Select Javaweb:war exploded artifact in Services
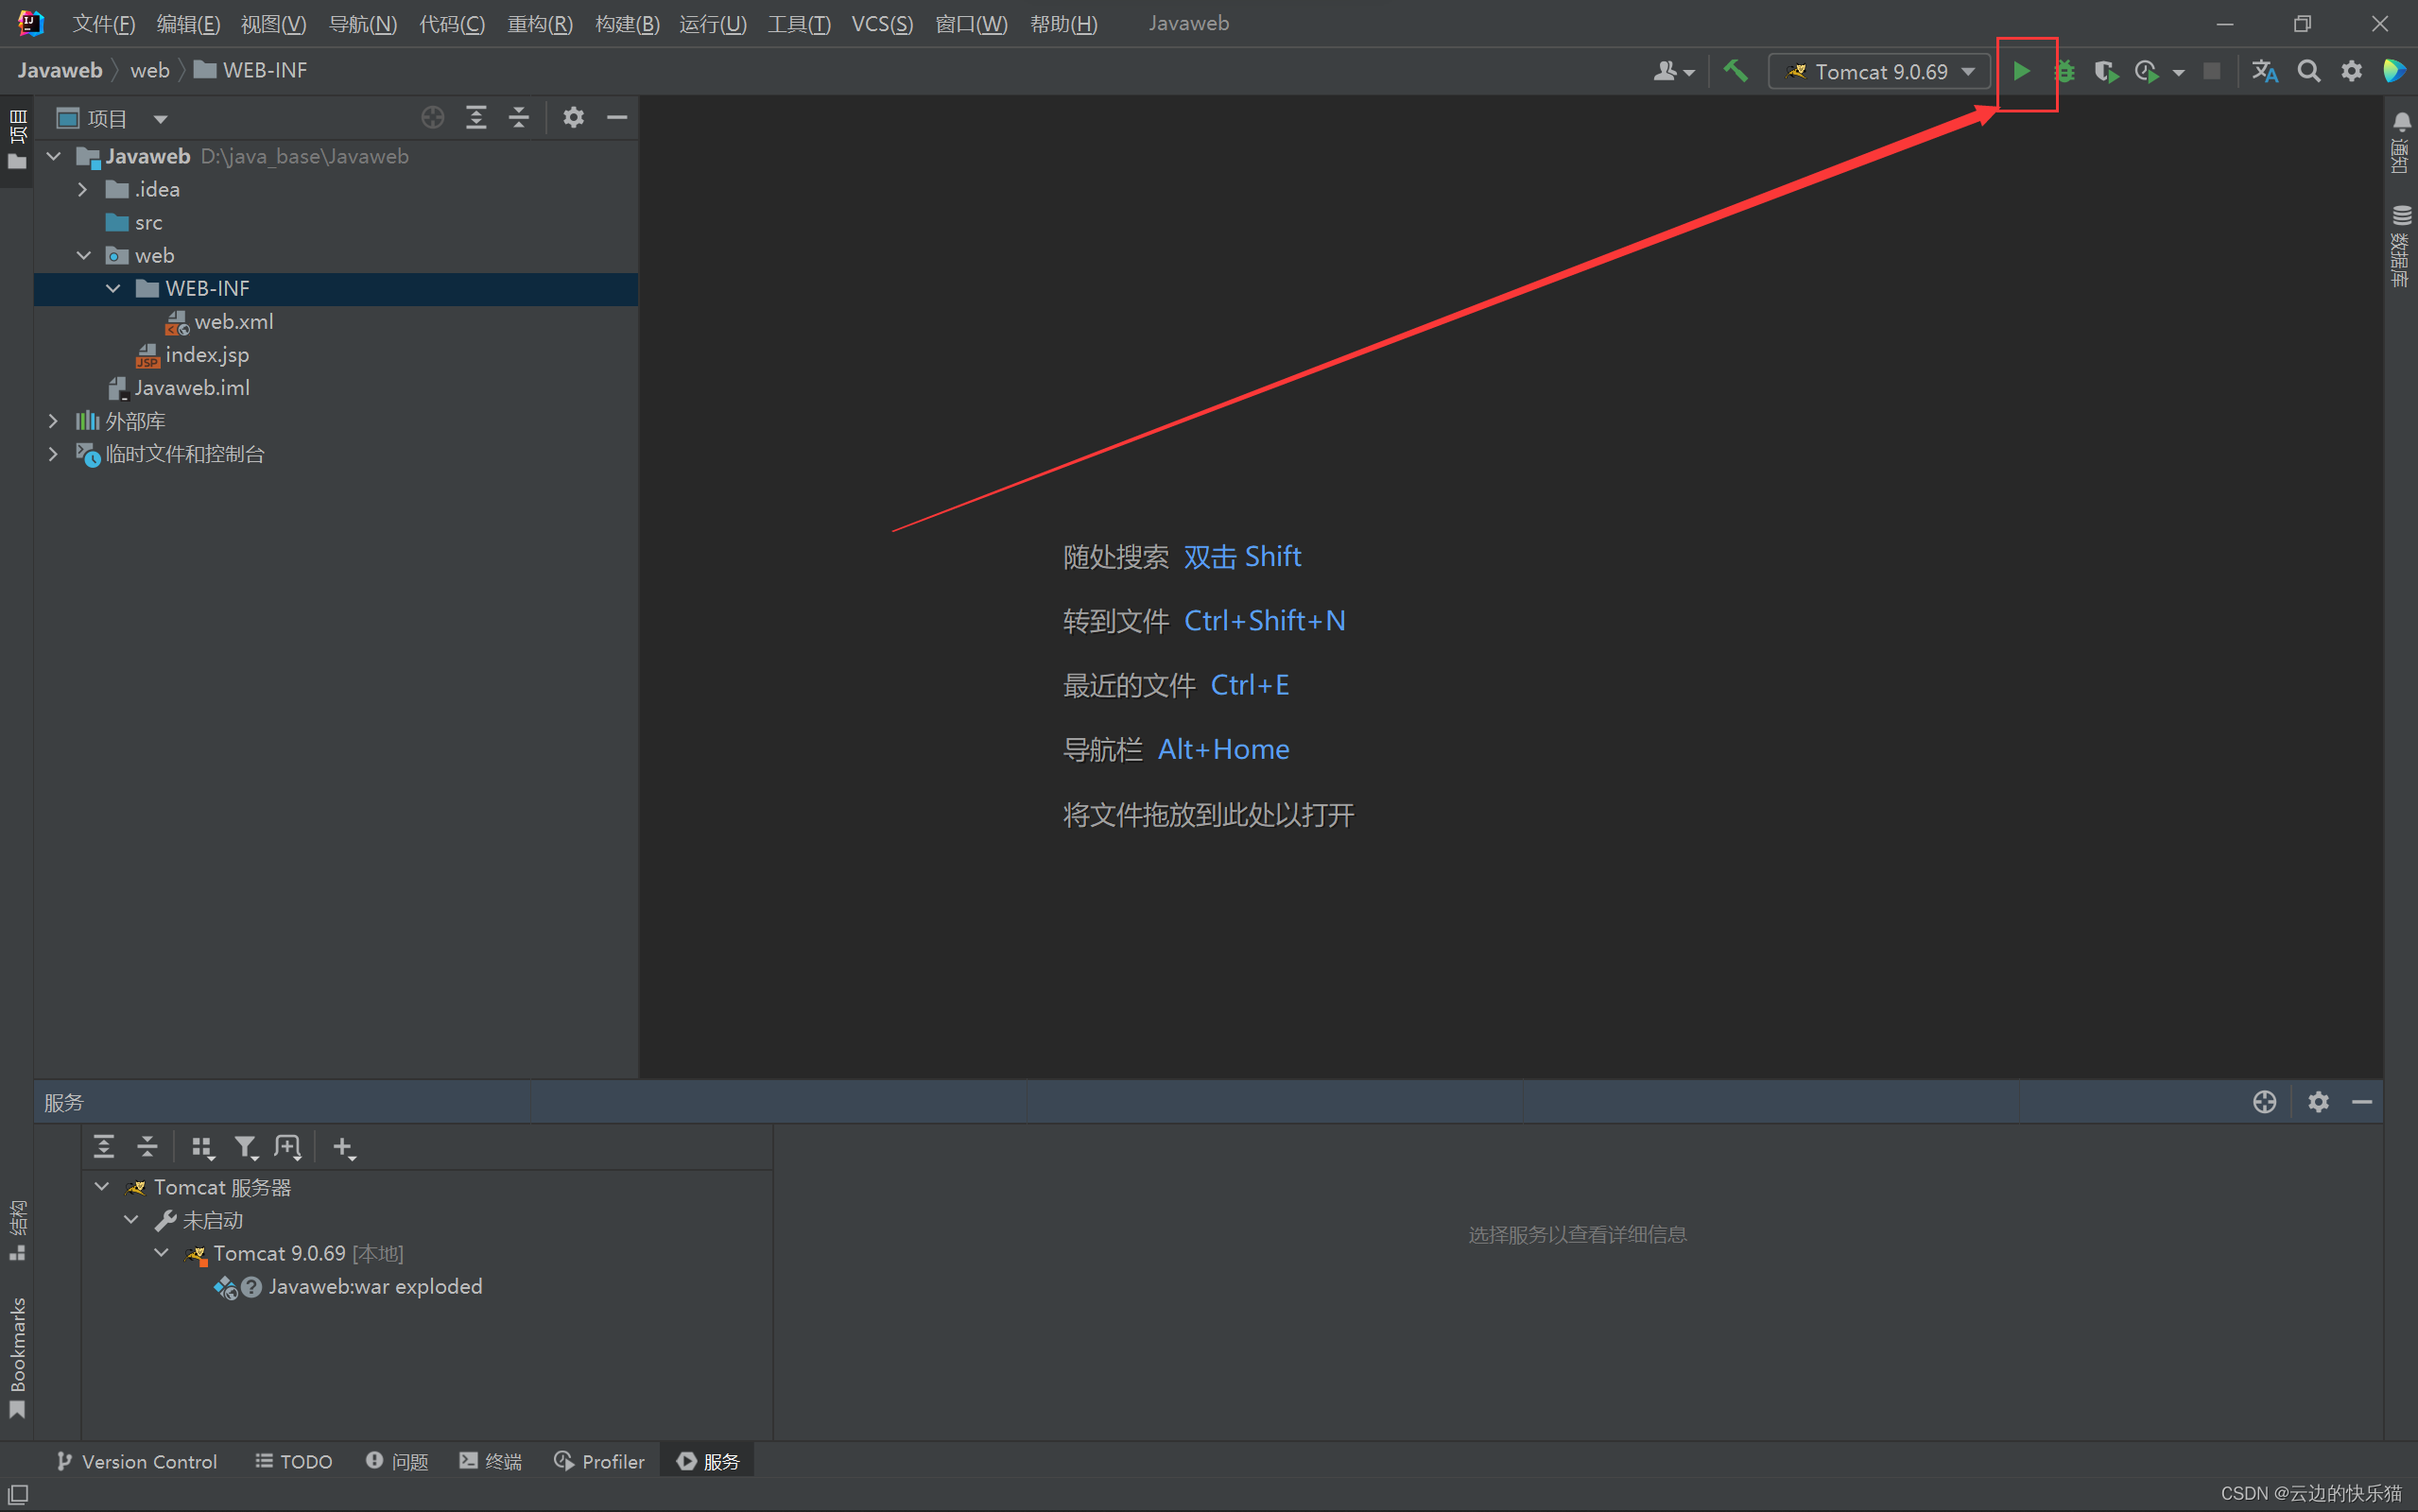The image size is (2418, 1512). click(375, 1287)
